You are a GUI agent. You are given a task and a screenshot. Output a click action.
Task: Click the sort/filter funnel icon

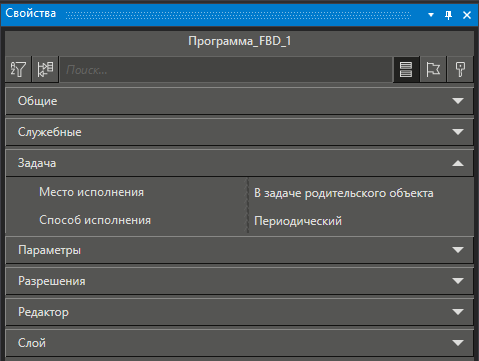(18, 69)
